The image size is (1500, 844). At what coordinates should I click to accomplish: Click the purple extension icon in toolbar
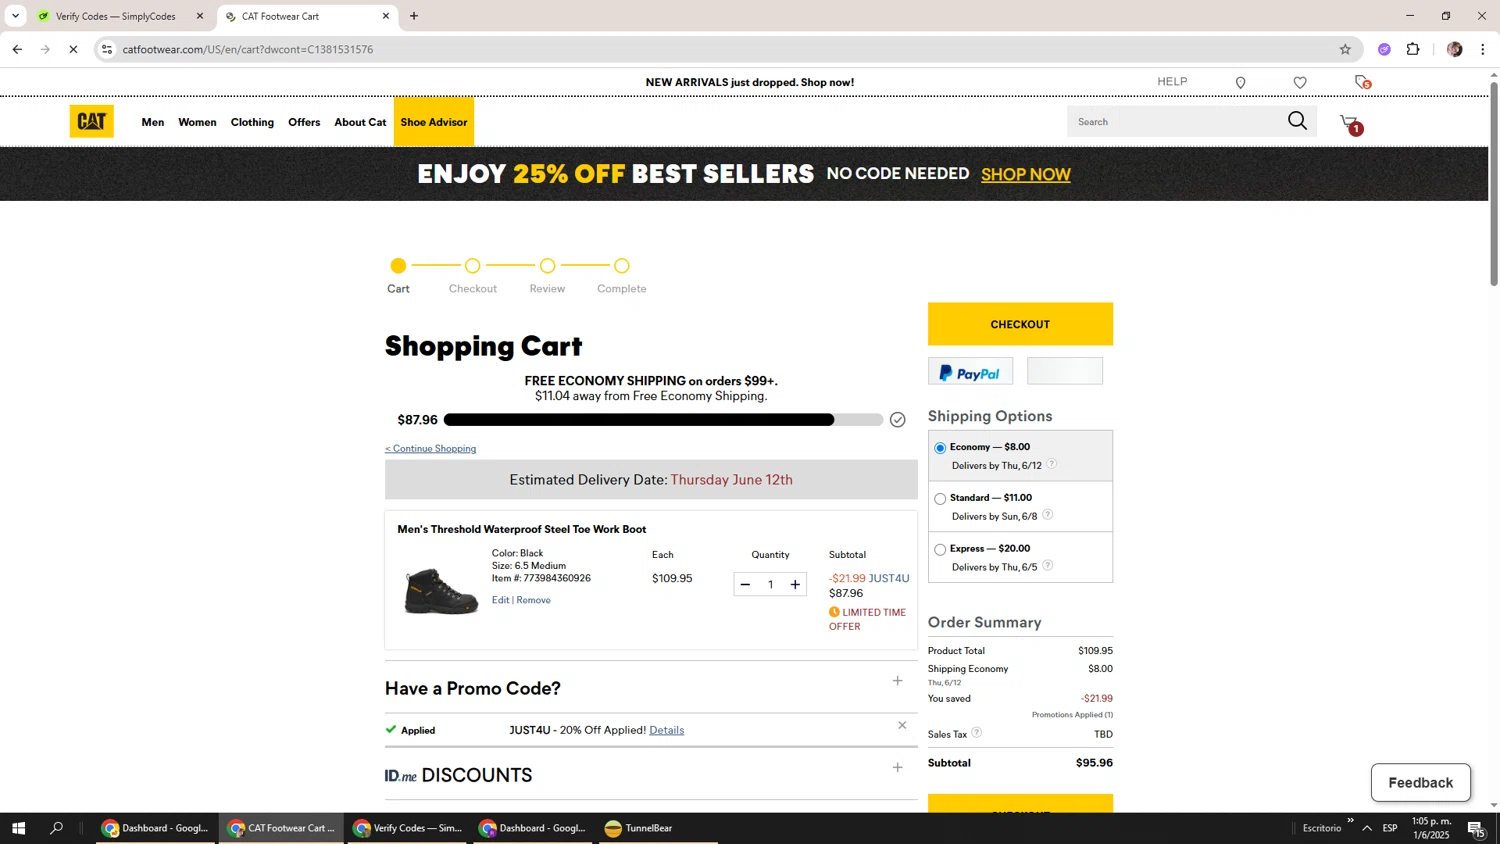tap(1384, 49)
